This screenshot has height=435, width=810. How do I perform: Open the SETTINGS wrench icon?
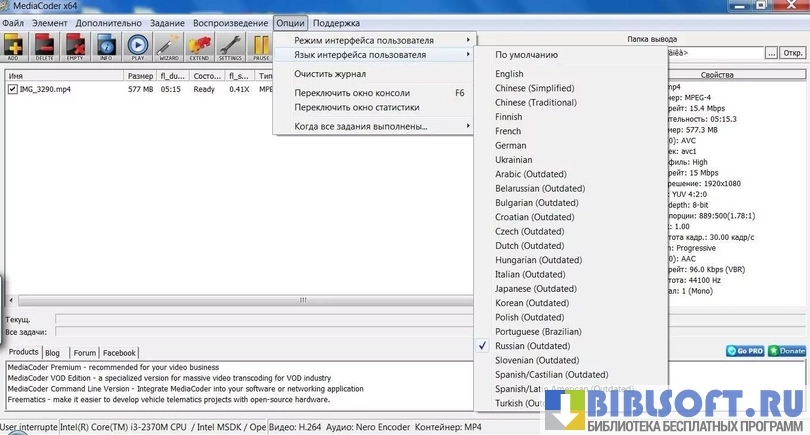click(230, 47)
